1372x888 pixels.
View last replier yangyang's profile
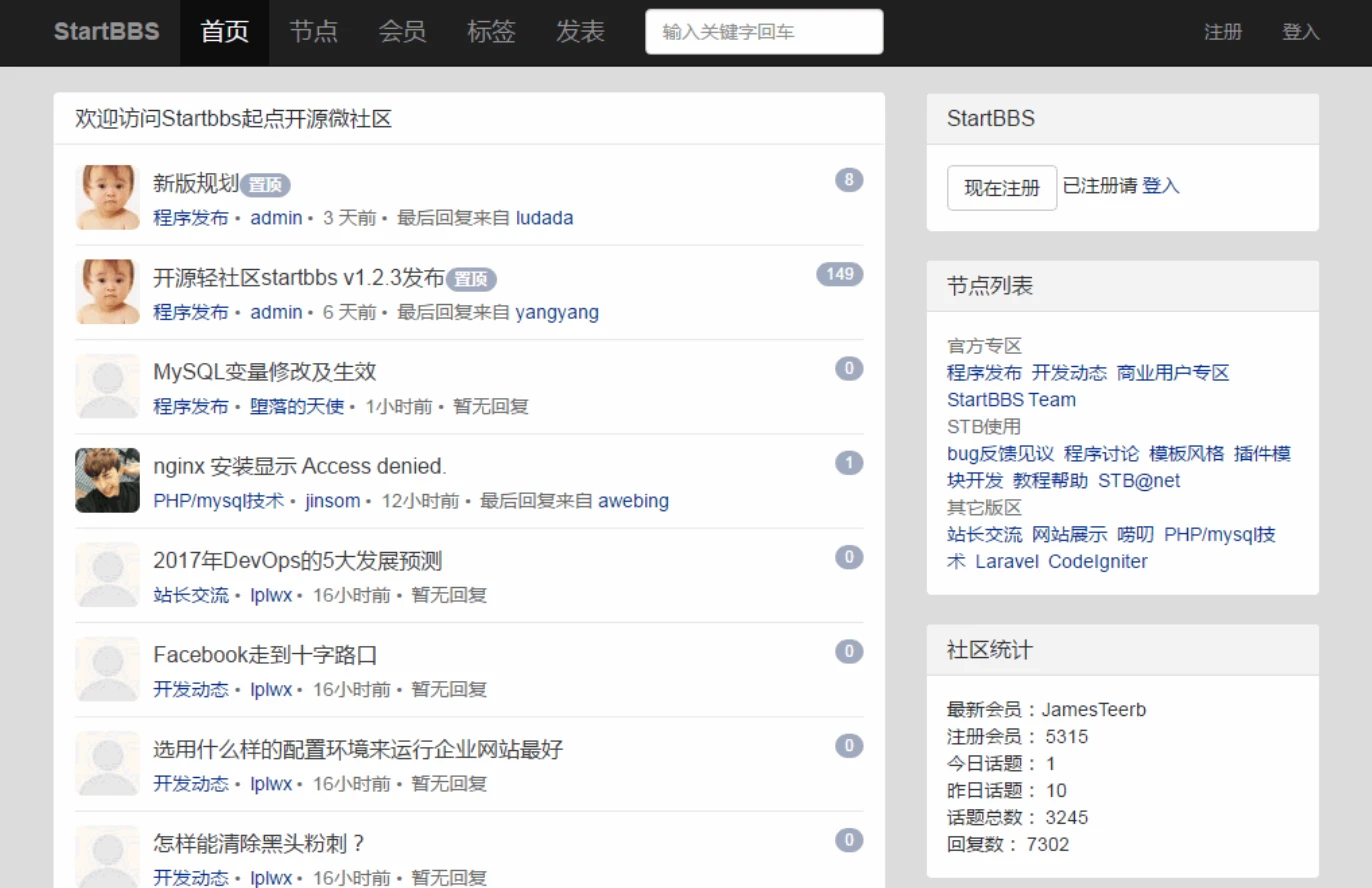pos(557,312)
